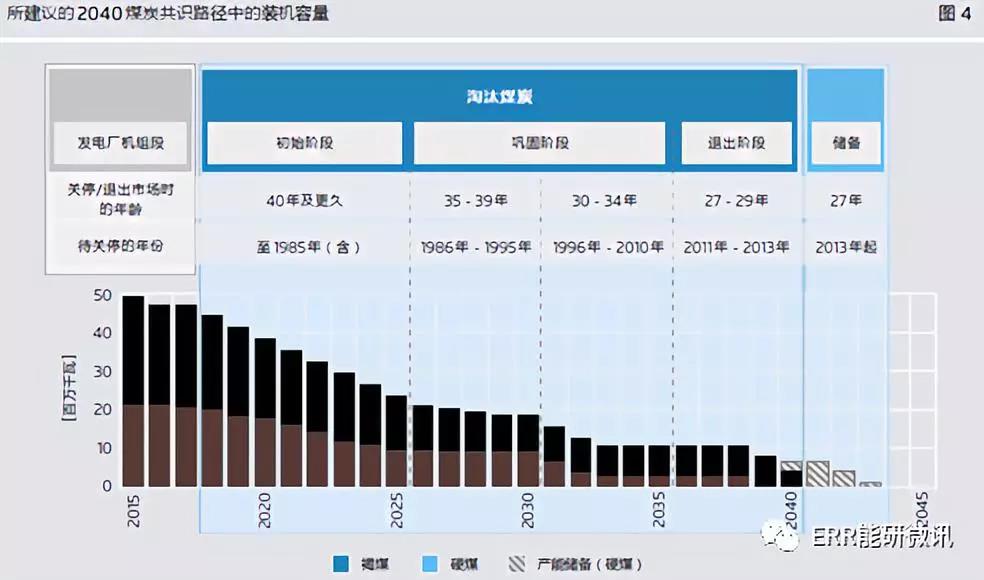This screenshot has height=580, width=984.
Task: Click the cell 27 - 29年
Action: 737,201
